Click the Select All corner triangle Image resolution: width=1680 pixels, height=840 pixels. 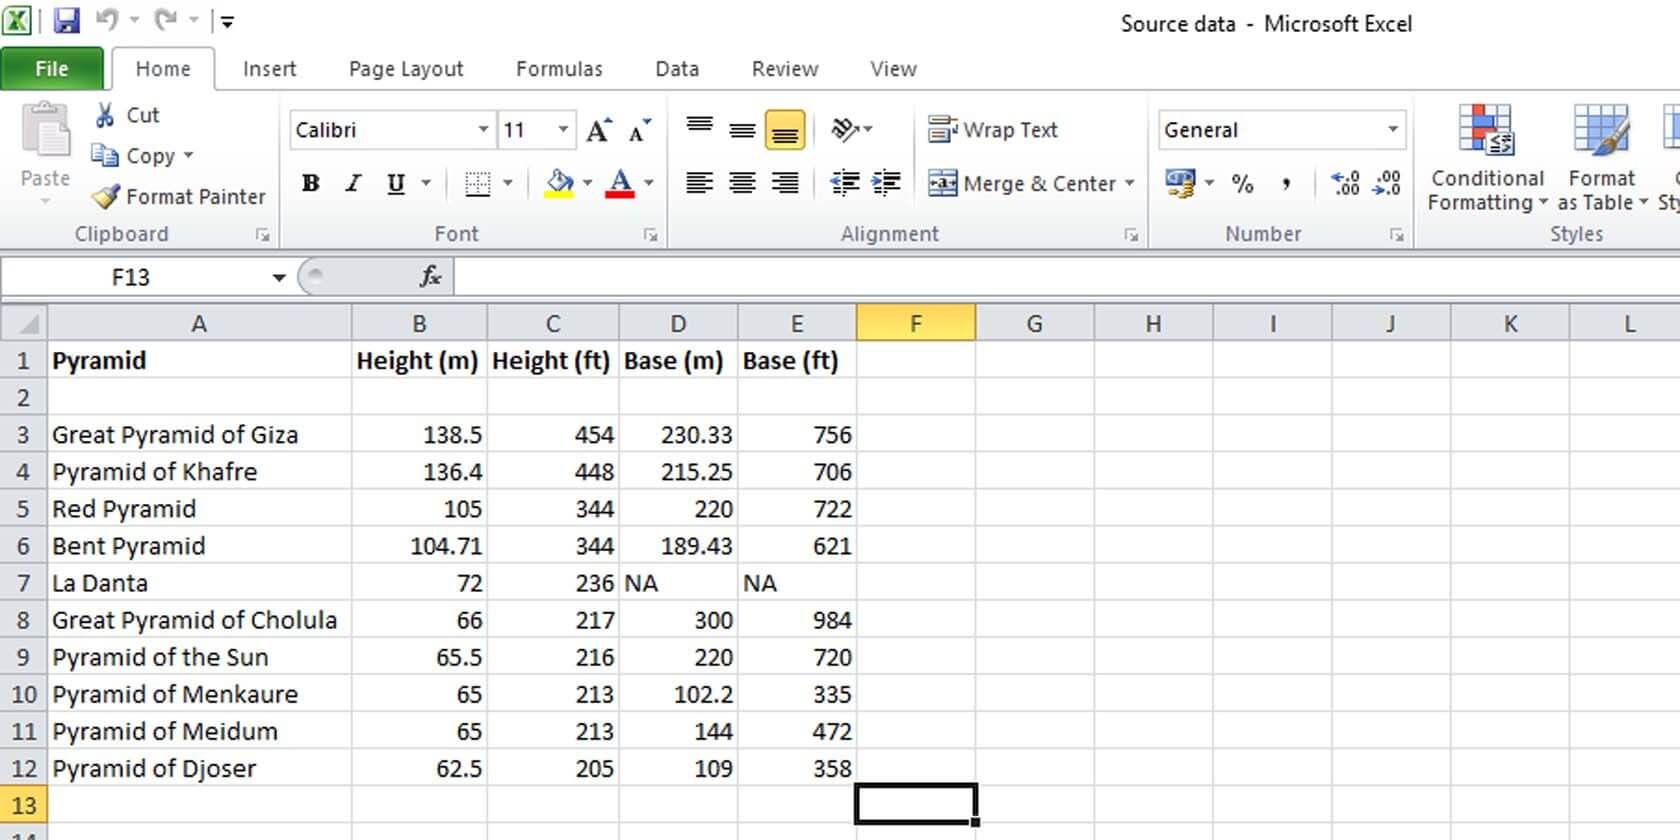24,324
